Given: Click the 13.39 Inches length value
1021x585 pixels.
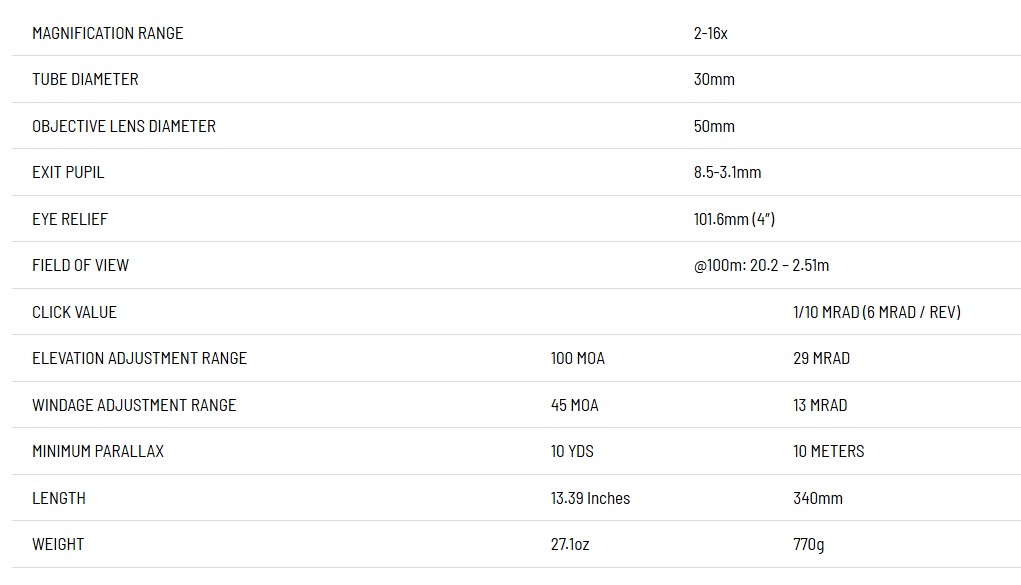Looking at the screenshot, I should coord(590,498).
